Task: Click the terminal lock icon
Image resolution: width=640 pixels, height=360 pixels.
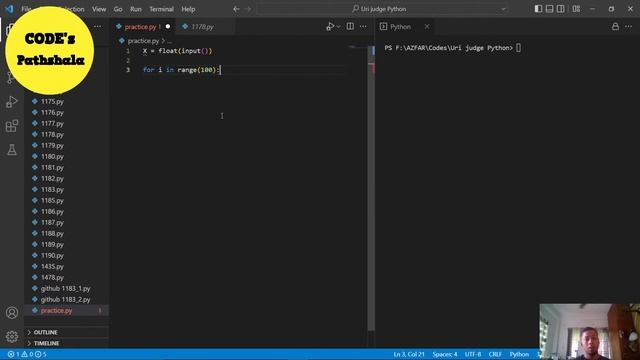Action: [615, 27]
